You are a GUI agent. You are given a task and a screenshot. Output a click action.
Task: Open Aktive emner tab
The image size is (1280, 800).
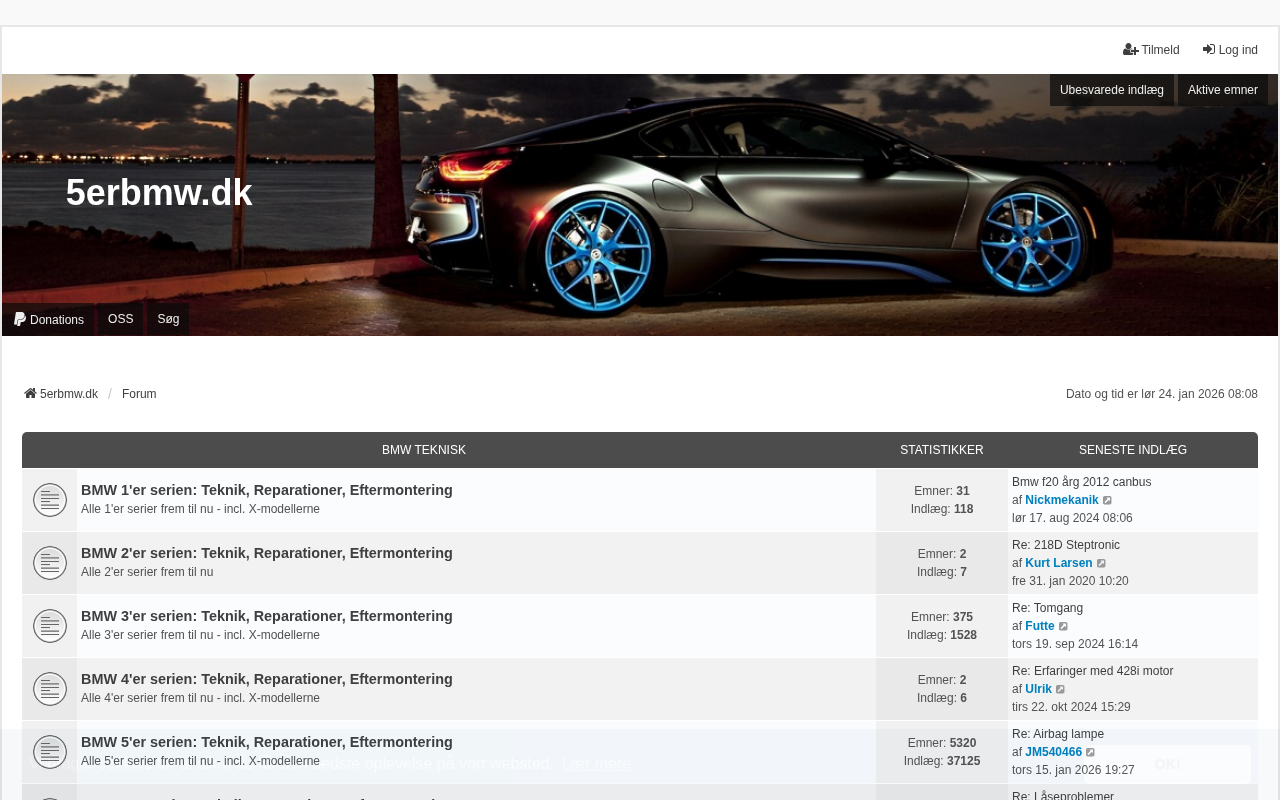click(x=1223, y=90)
